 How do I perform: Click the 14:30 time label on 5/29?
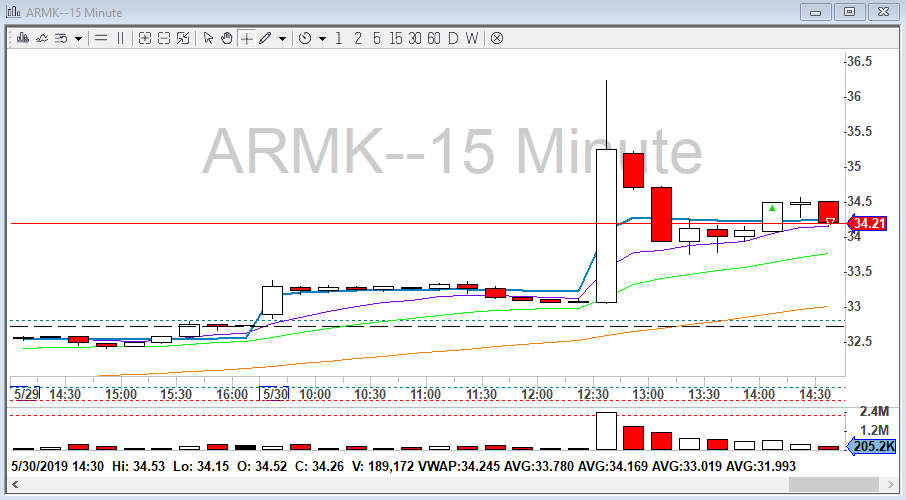pyautogui.click(x=65, y=394)
